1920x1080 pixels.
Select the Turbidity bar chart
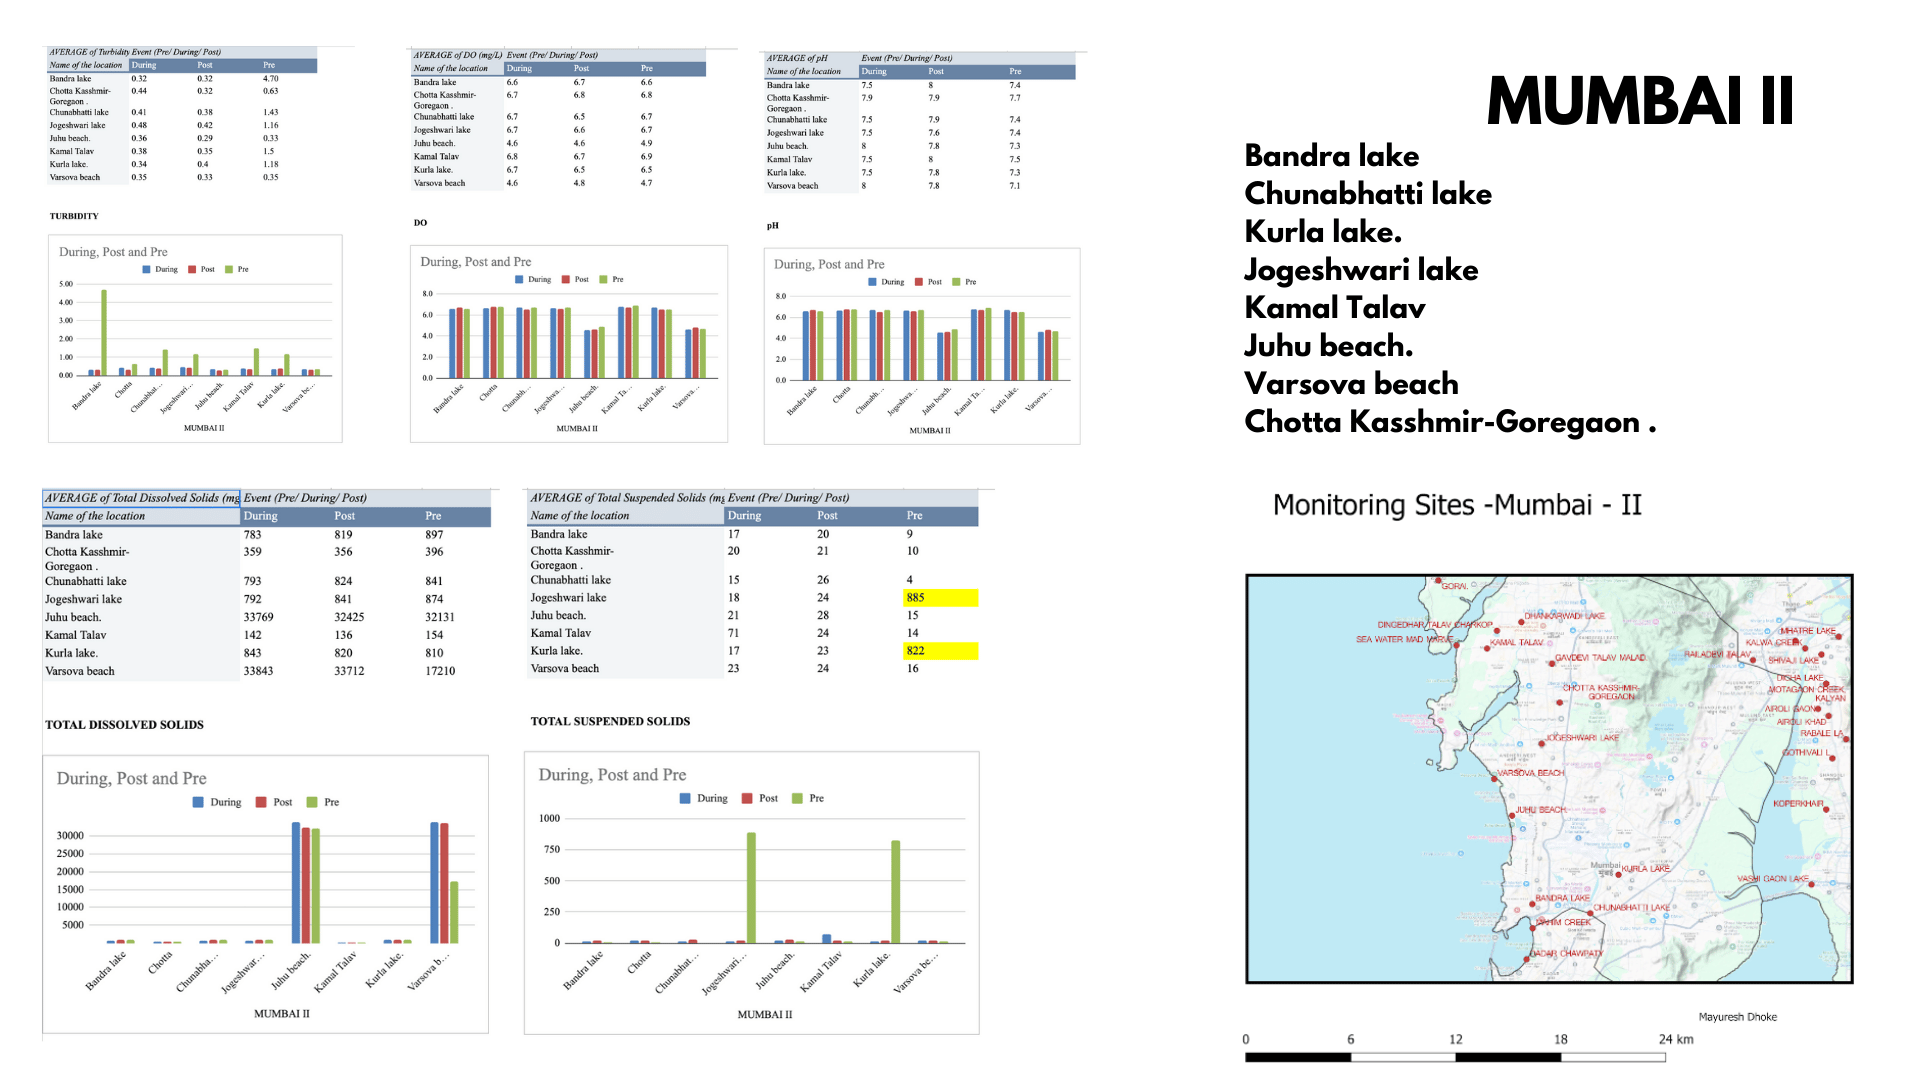(195, 338)
